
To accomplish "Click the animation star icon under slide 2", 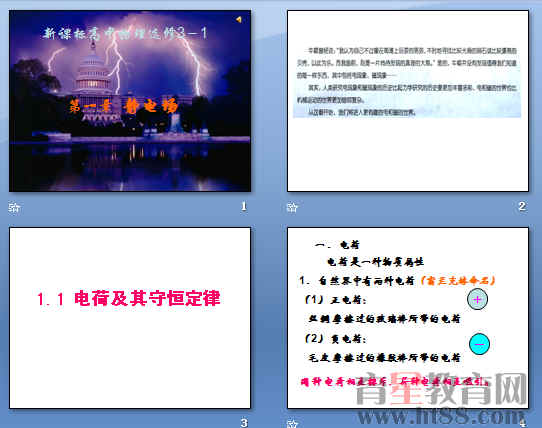I will (292, 207).
